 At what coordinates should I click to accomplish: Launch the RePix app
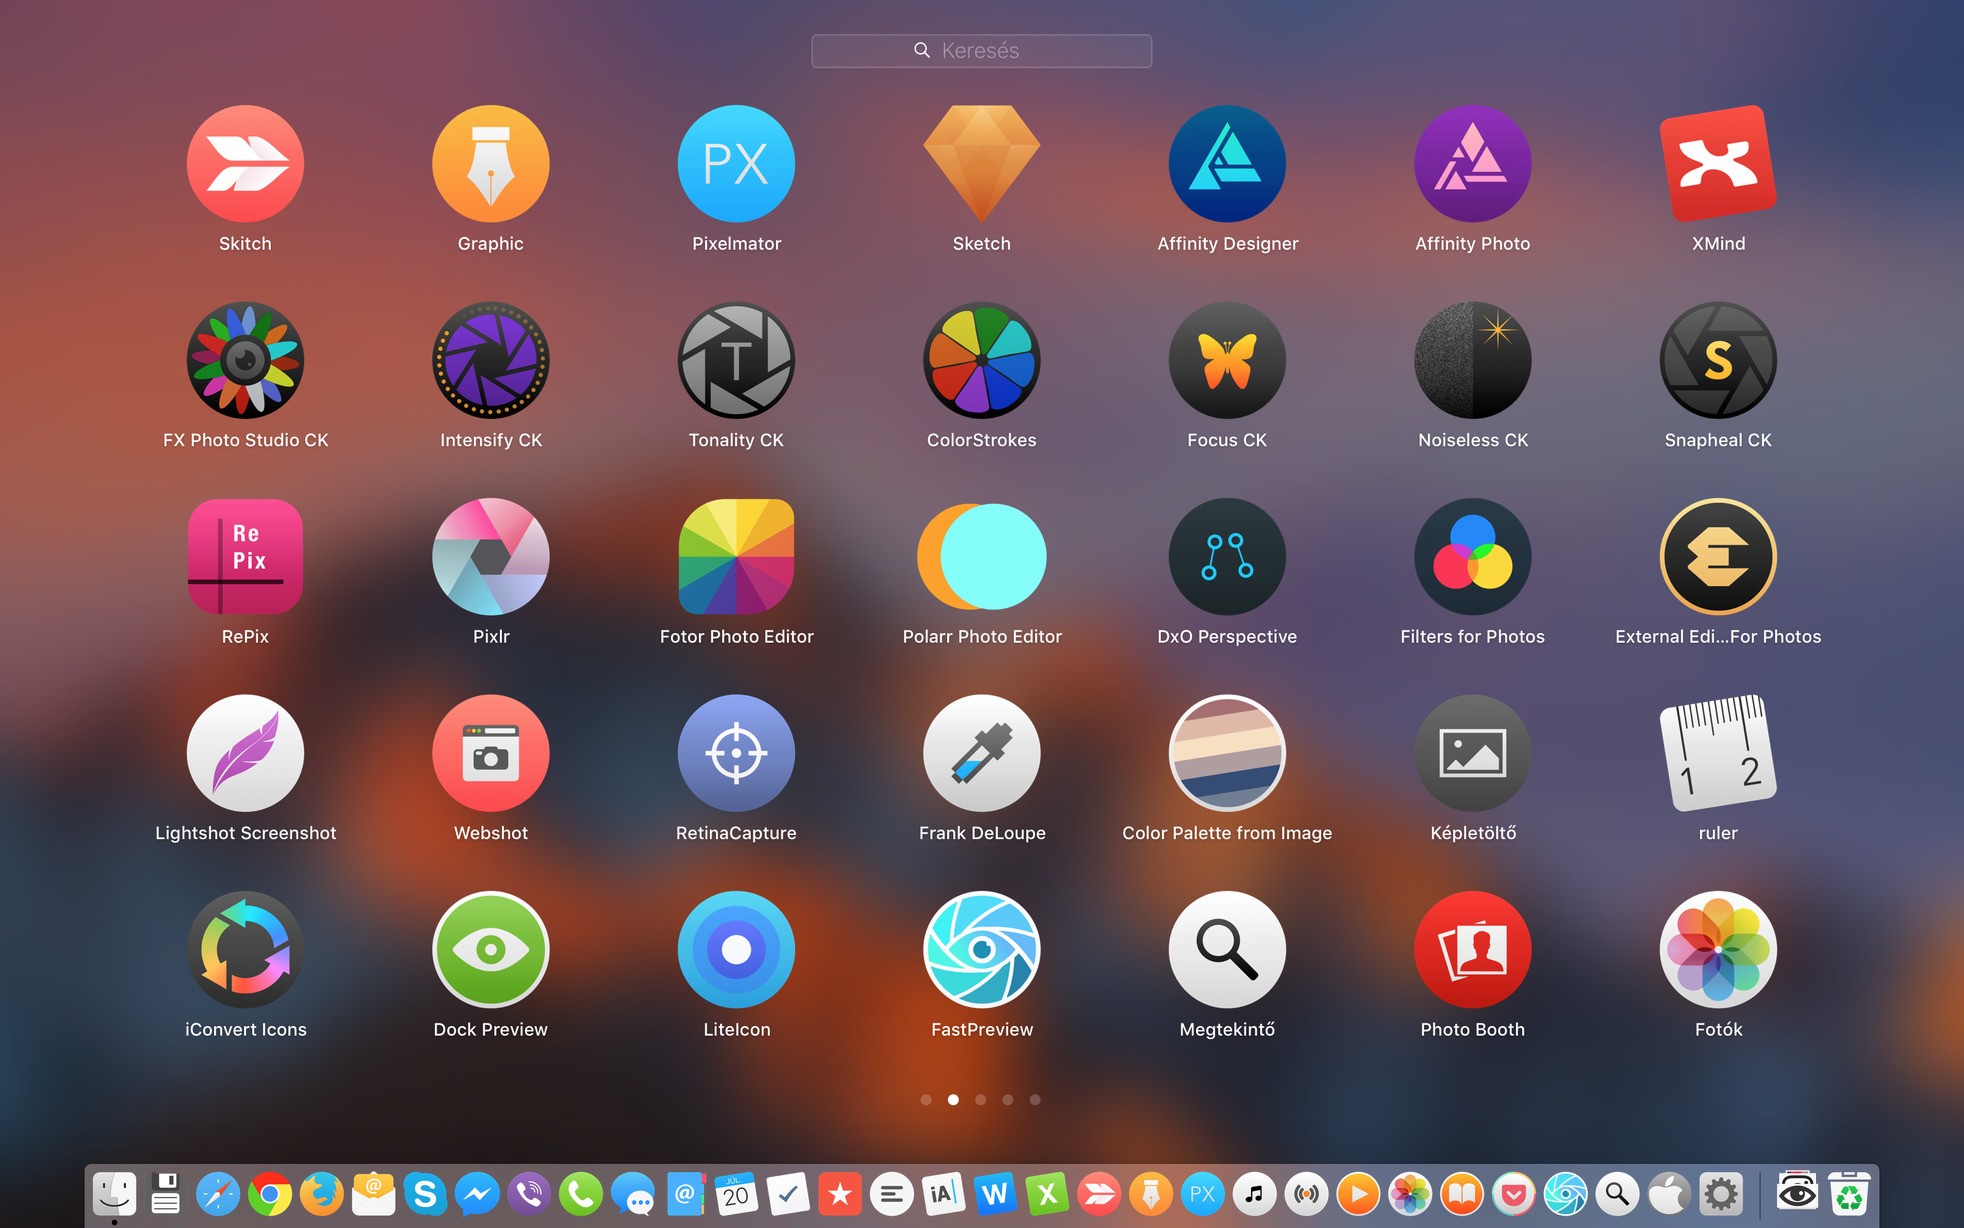click(x=245, y=557)
